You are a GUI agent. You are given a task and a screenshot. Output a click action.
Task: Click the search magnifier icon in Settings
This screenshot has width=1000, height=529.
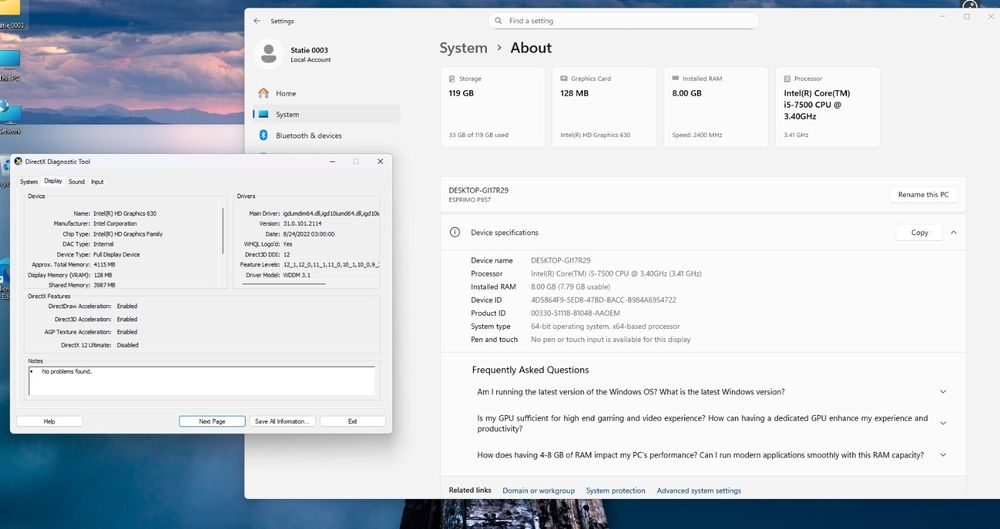[499, 21]
